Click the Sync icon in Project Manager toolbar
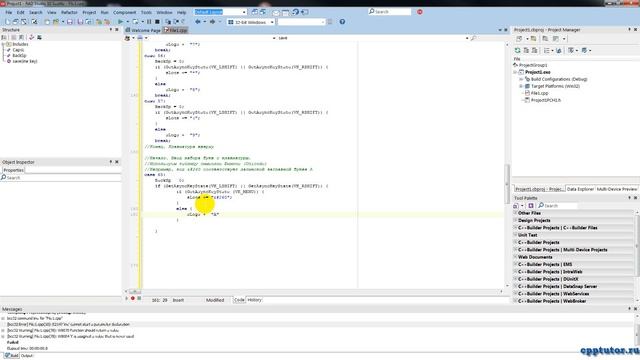This screenshot has height=360, width=640. (559, 50)
